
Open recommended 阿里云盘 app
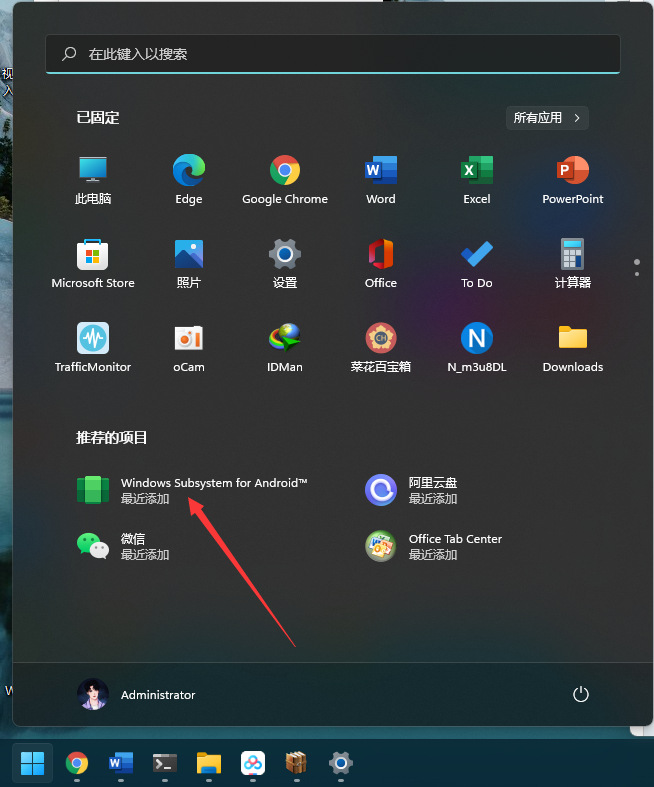(412, 490)
